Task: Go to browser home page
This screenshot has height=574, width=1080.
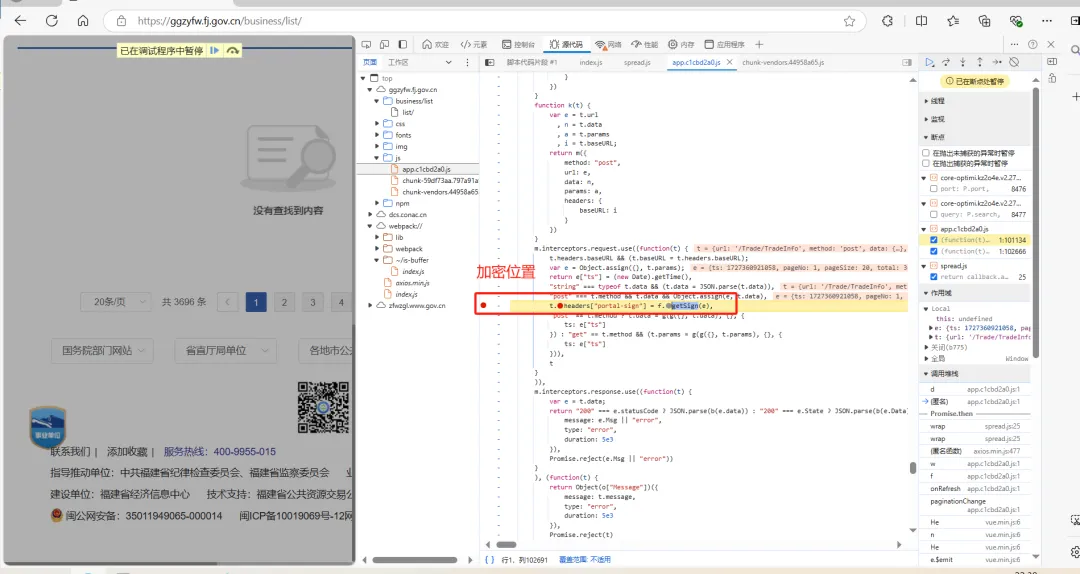Action: tap(83, 21)
